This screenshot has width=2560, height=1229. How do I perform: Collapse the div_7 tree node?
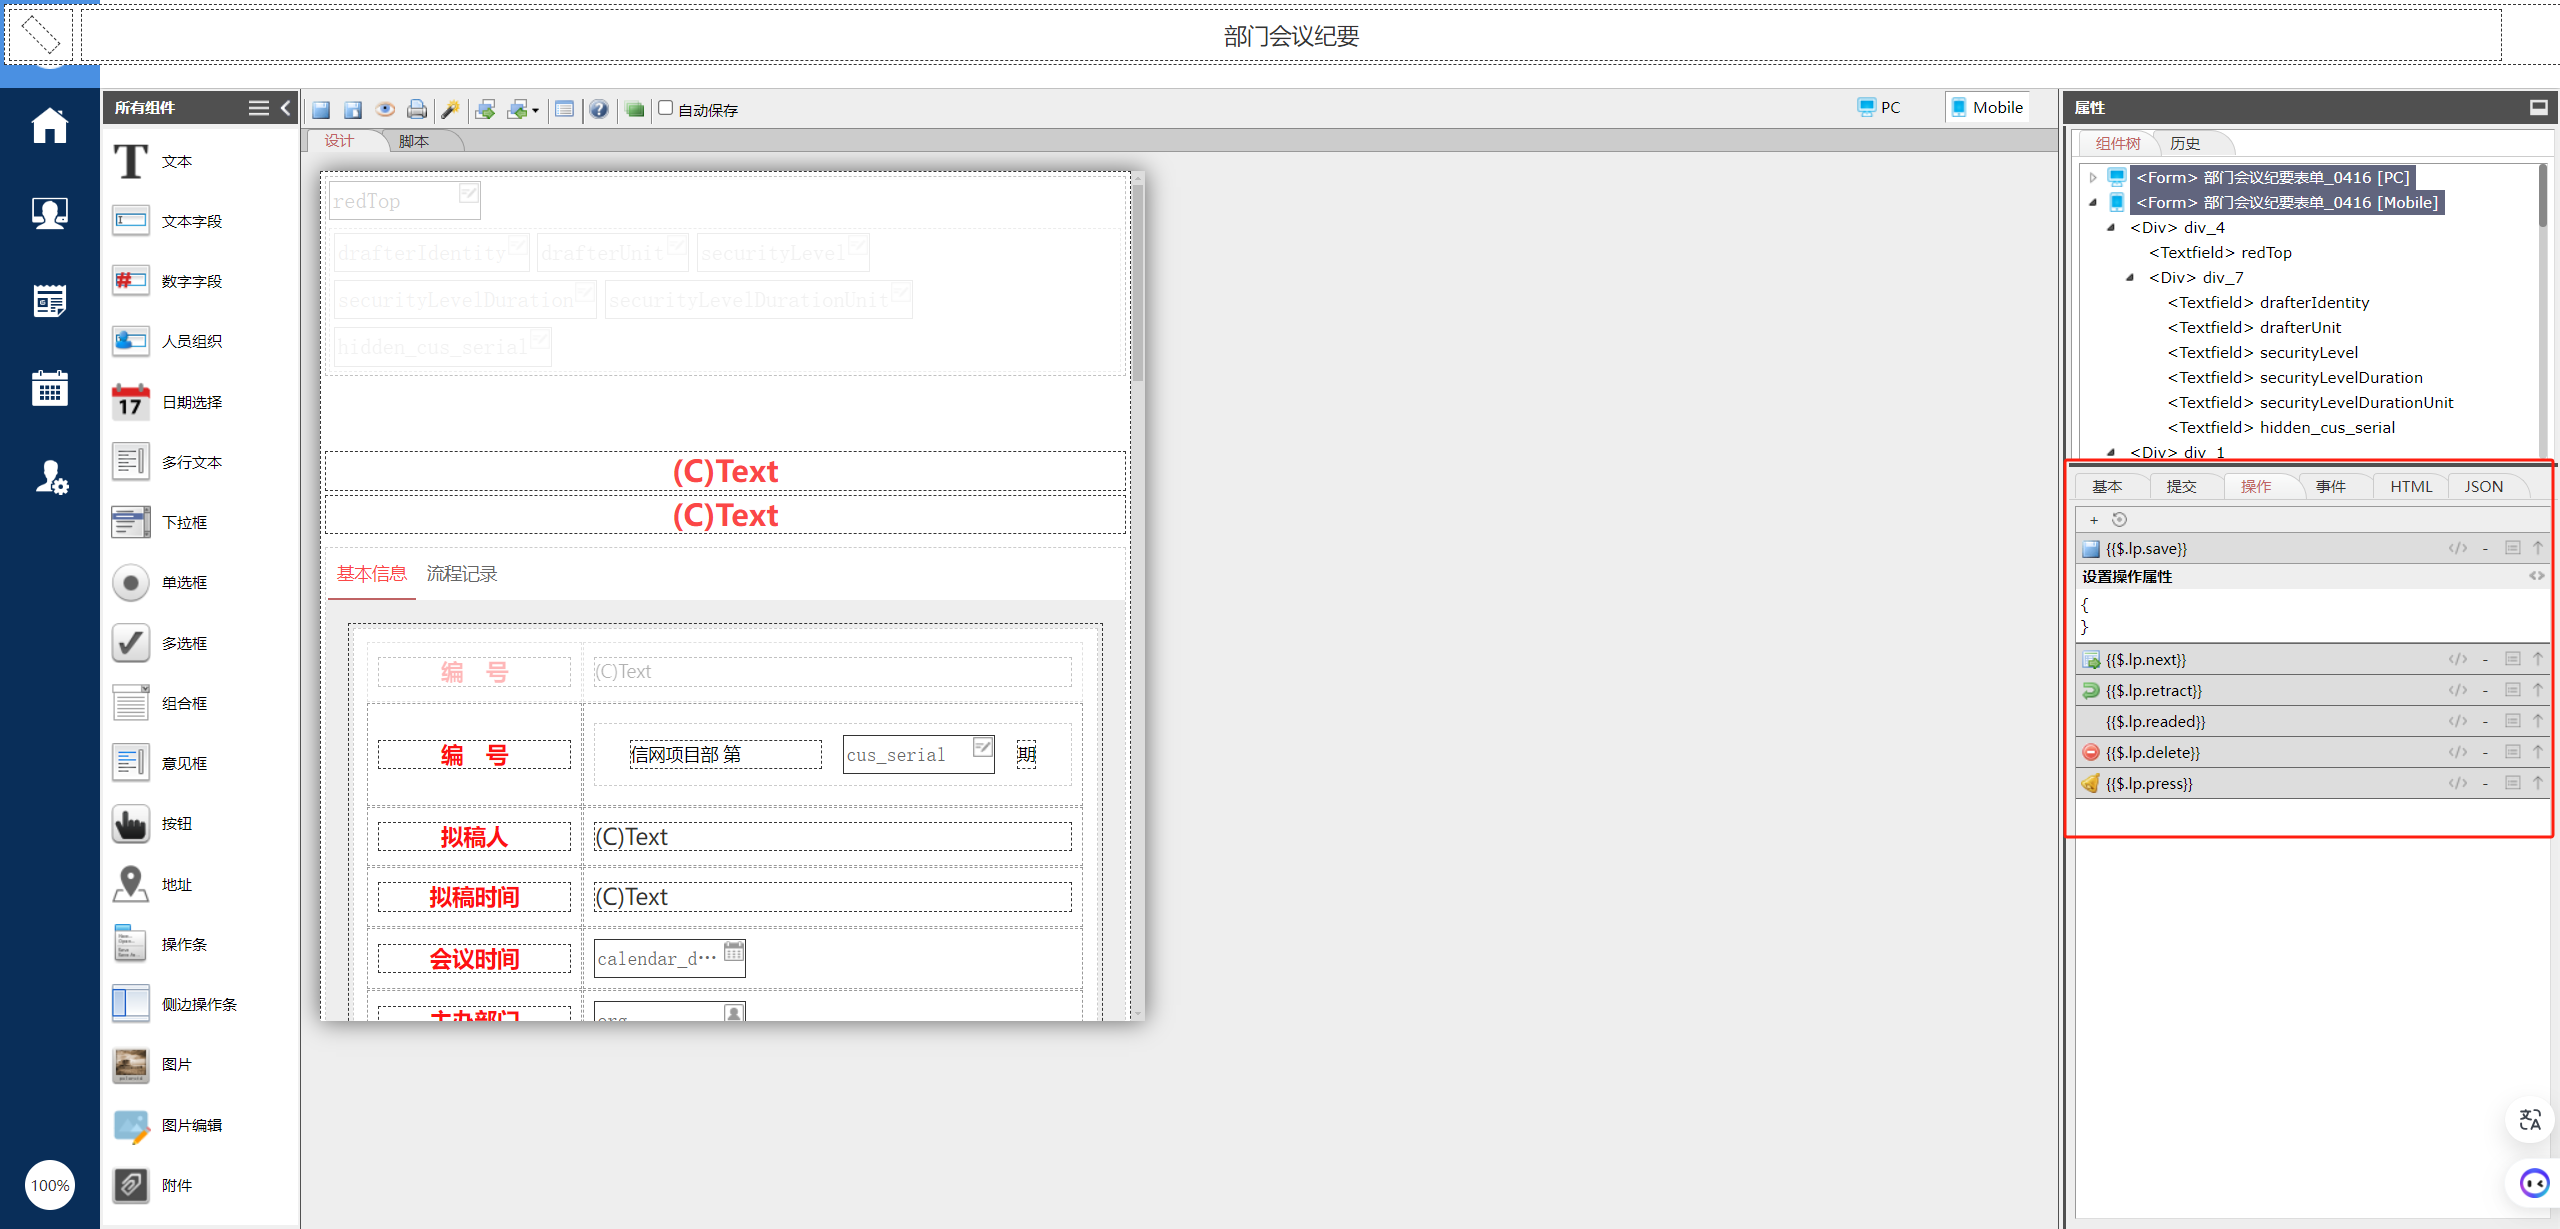coord(2130,277)
